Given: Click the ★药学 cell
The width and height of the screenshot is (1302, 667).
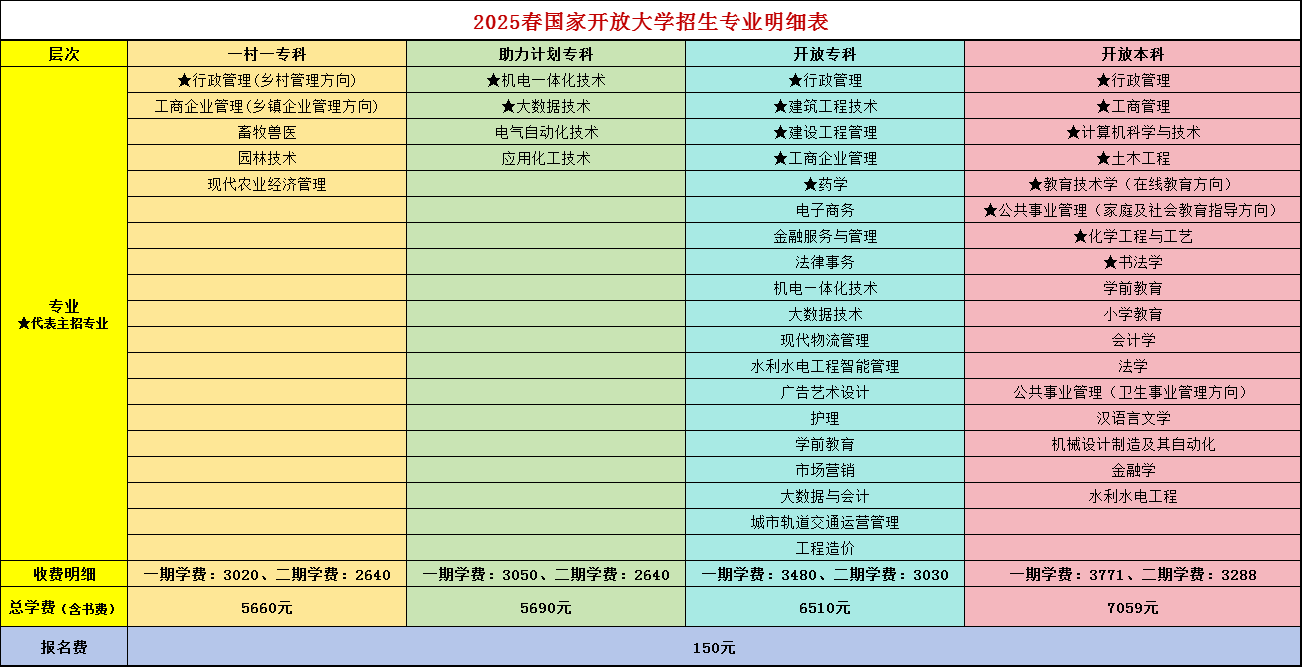Looking at the screenshot, I should pyautogui.click(x=825, y=184).
